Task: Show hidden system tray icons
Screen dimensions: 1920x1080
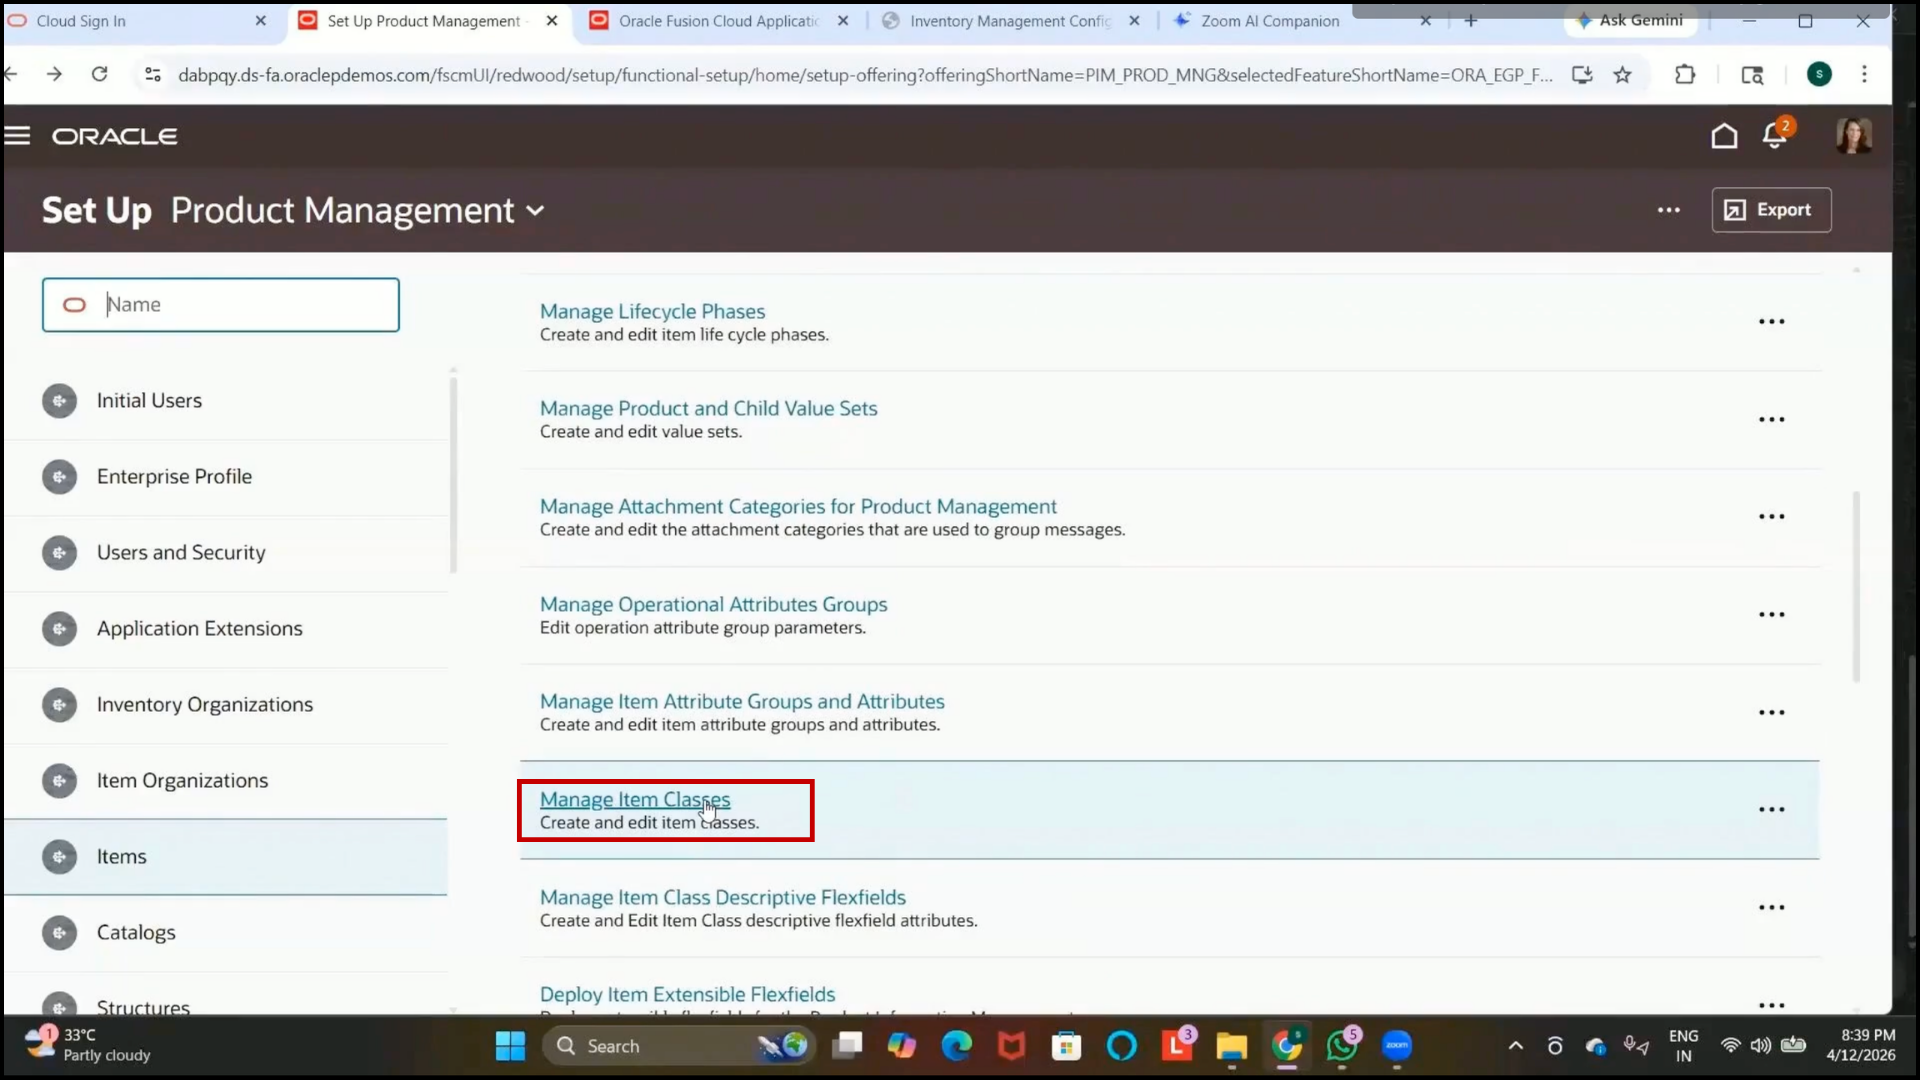Action: [x=1515, y=1046]
